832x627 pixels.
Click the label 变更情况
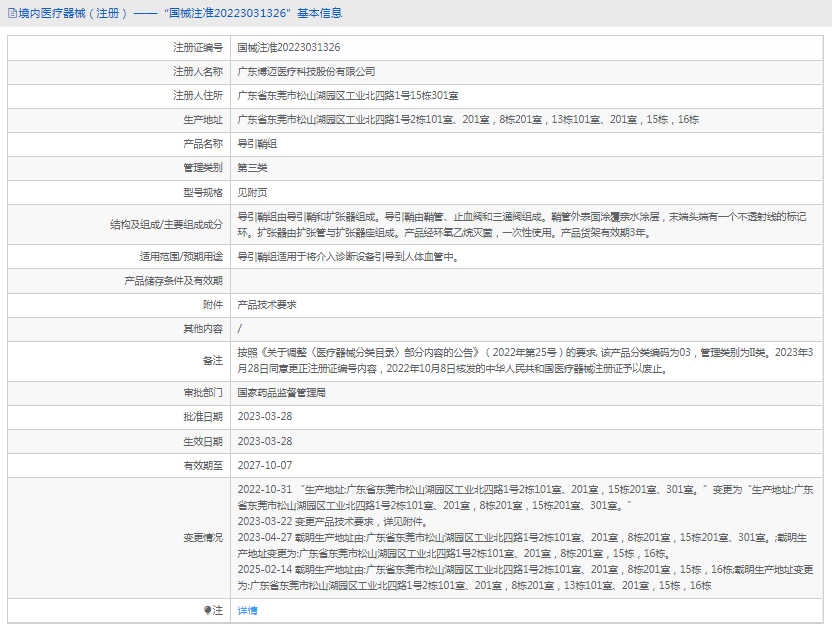(x=203, y=537)
